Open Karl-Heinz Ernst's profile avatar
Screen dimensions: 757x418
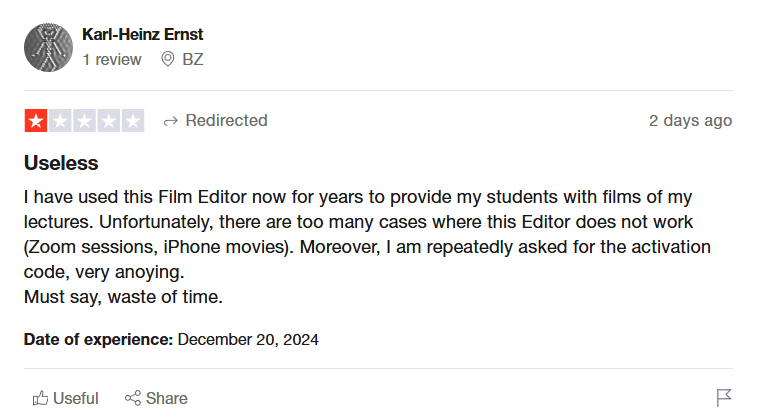(47, 47)
